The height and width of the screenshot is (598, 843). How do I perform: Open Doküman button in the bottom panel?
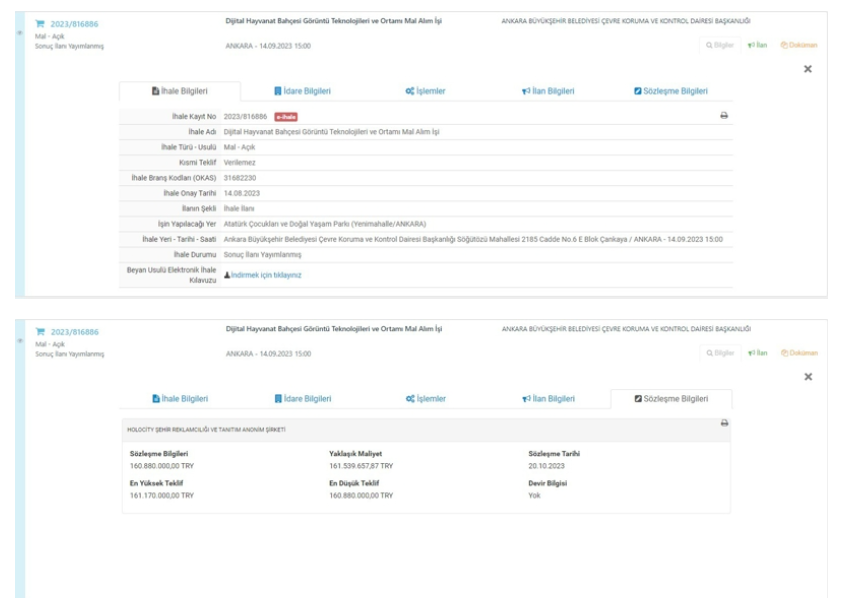(x=798, y=353)
